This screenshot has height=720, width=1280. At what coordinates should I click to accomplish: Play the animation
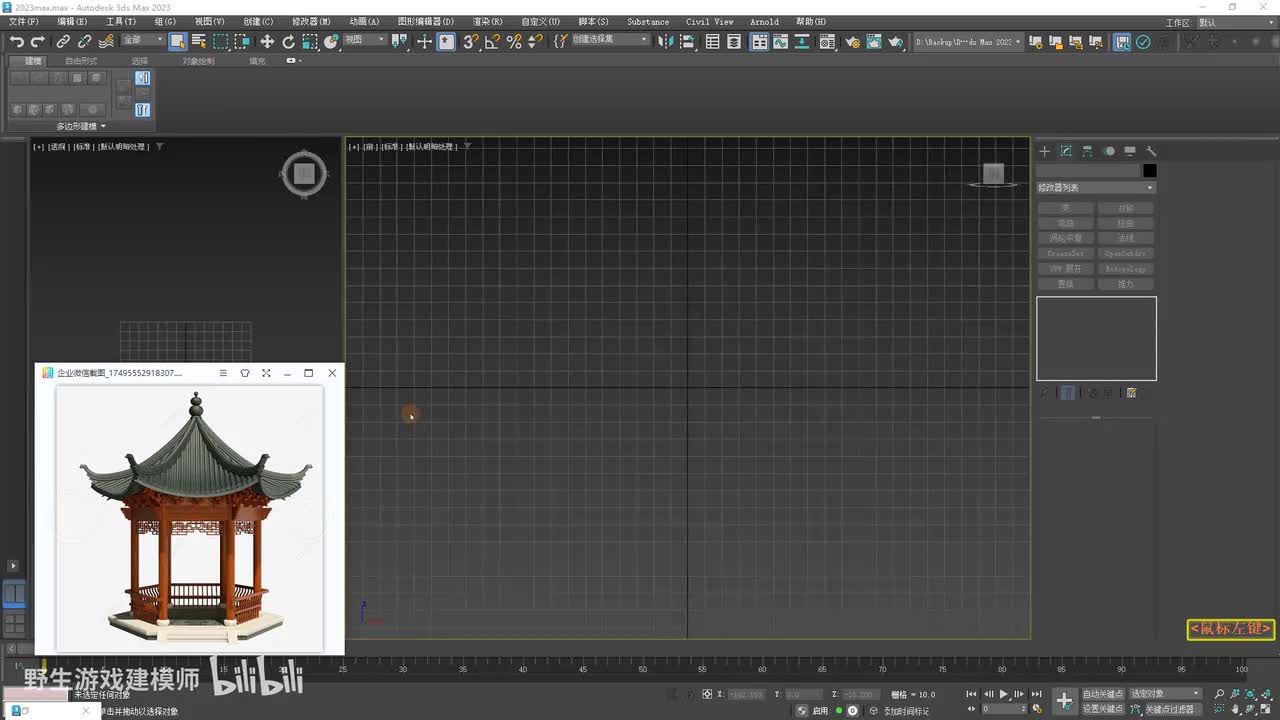[1004, 694]
